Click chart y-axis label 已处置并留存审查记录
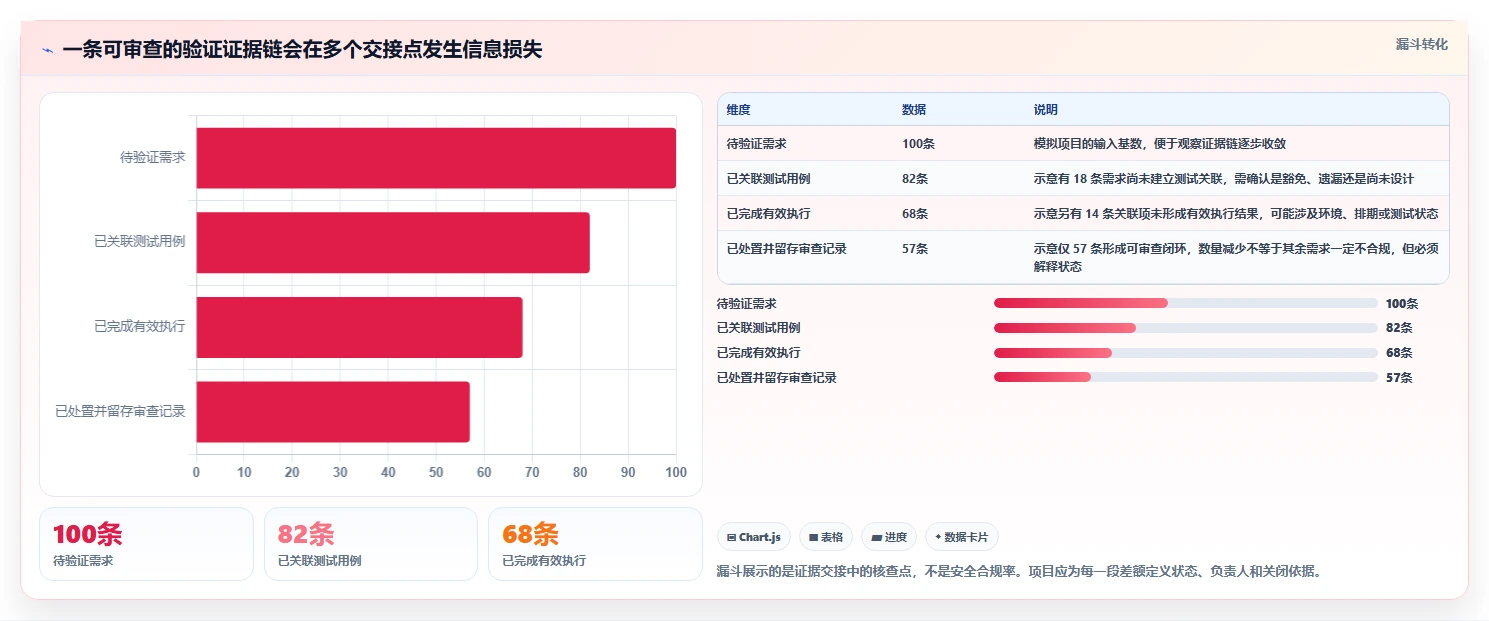This screenshot has width=1489, height=621. coord(121,411)
